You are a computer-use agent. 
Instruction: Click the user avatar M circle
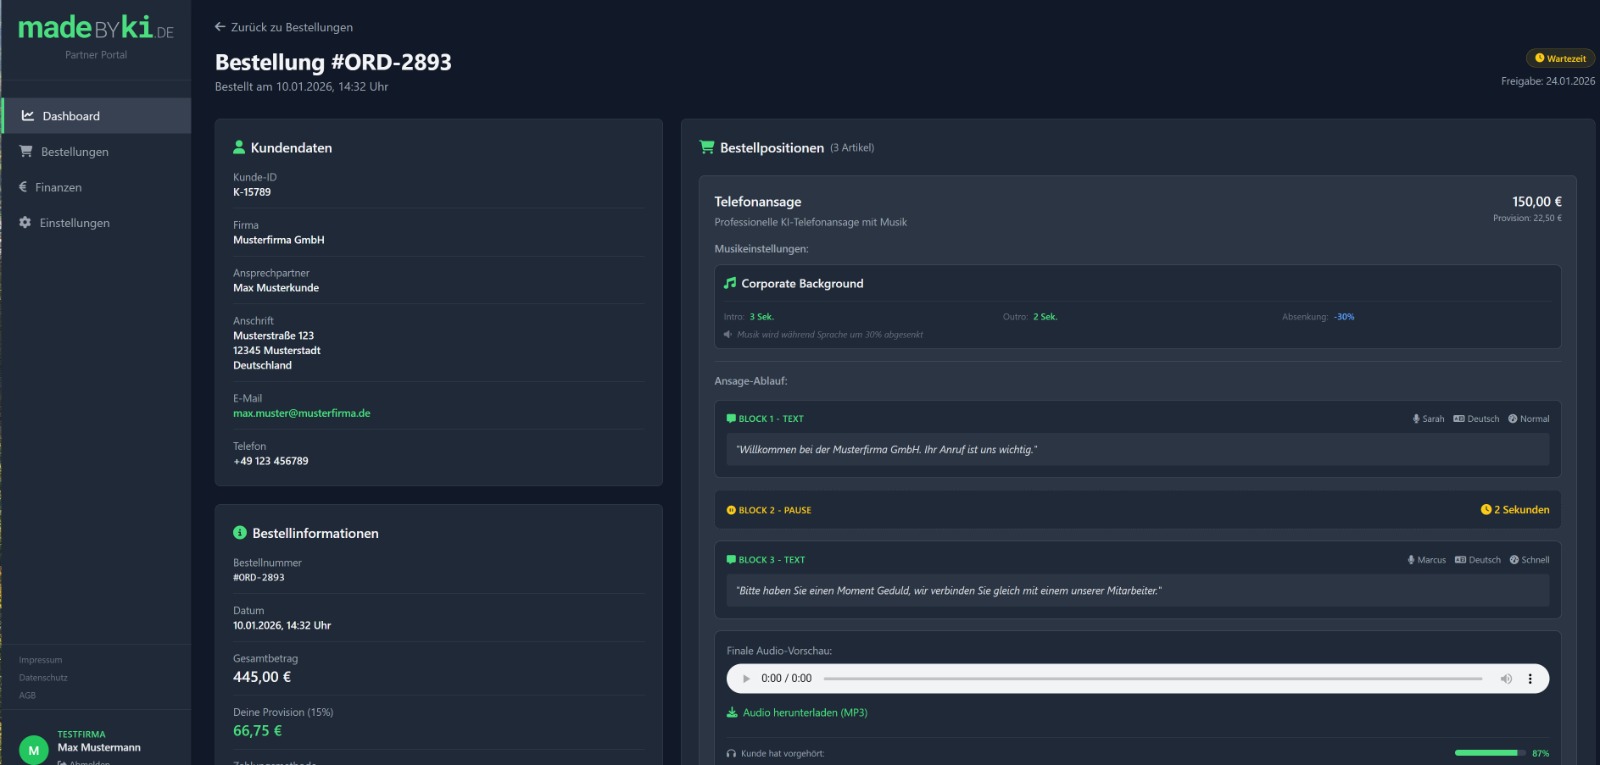34,750
